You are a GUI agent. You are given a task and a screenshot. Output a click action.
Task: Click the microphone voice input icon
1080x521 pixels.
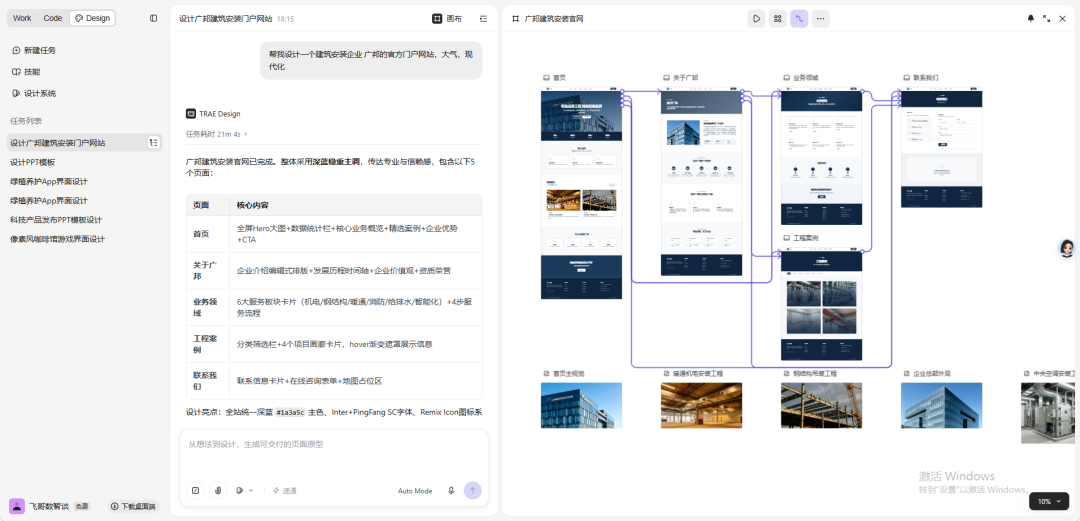pos(451,491)
